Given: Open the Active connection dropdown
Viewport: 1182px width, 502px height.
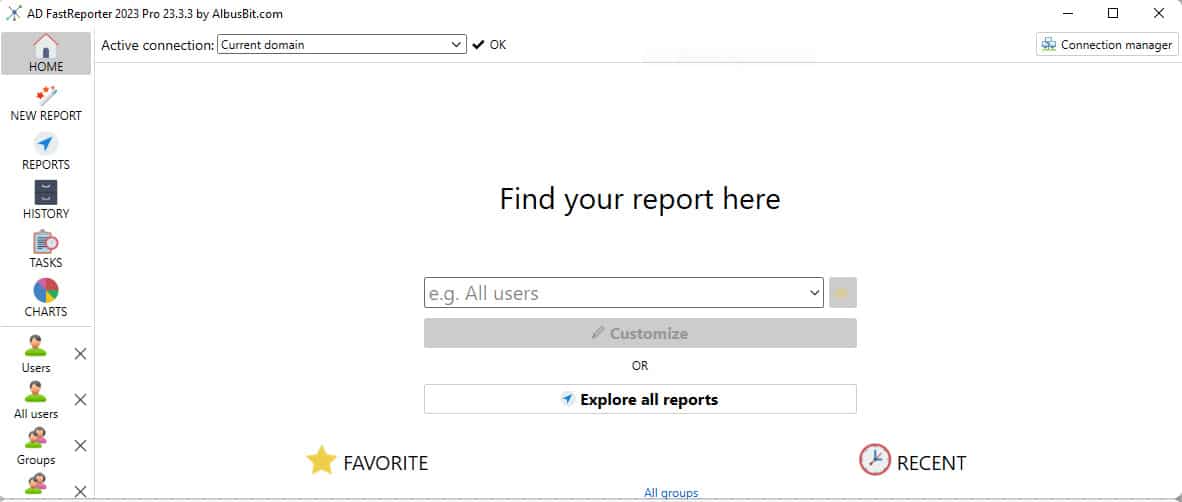Looking at the screenshot, I should 342,44.
